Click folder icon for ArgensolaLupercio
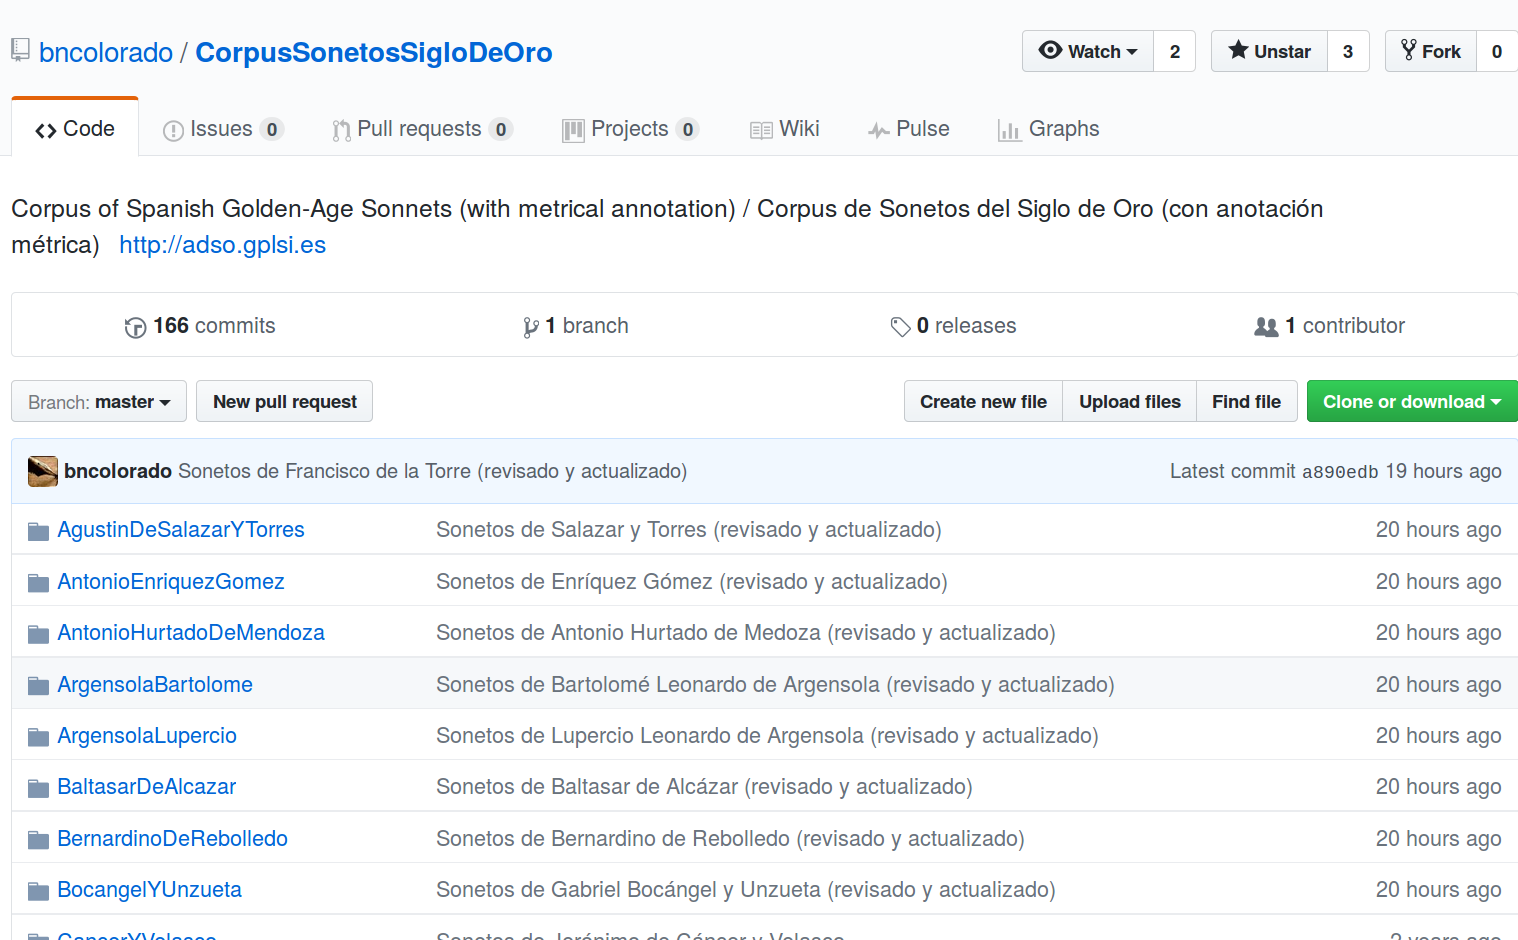 click(38, 737)
